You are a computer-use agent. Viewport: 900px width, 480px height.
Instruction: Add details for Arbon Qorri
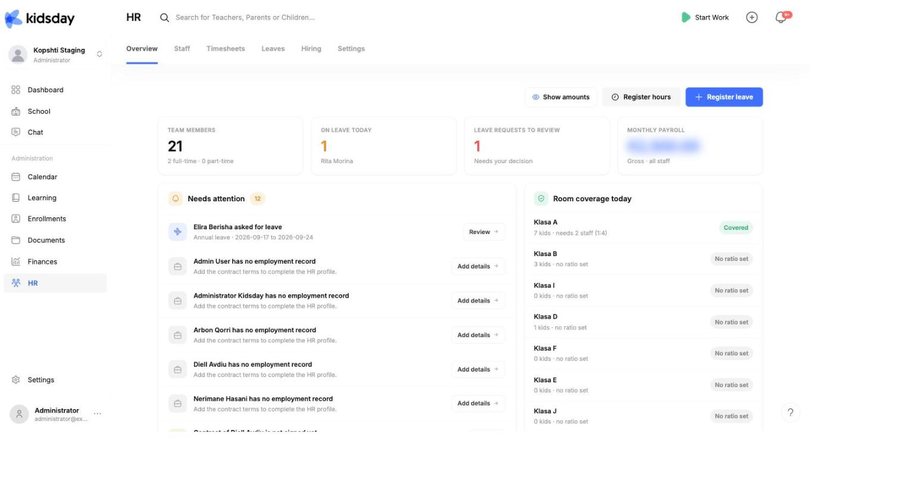tap(478, 335)
